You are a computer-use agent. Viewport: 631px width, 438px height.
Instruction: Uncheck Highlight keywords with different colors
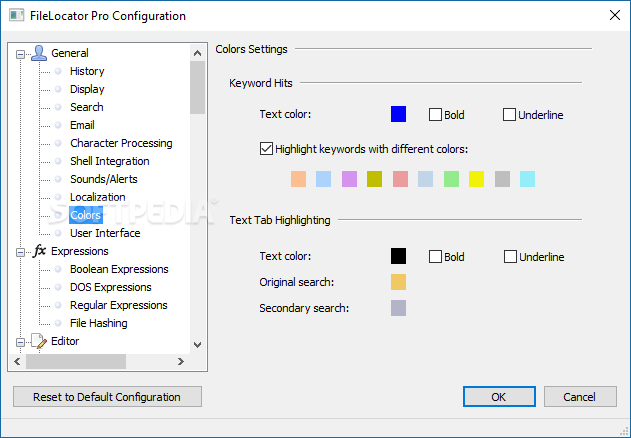266,149
